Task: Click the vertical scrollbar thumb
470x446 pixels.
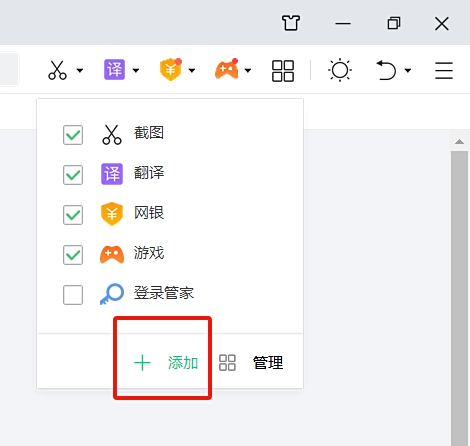Action: pyautogui.click(x=459, y=298)
